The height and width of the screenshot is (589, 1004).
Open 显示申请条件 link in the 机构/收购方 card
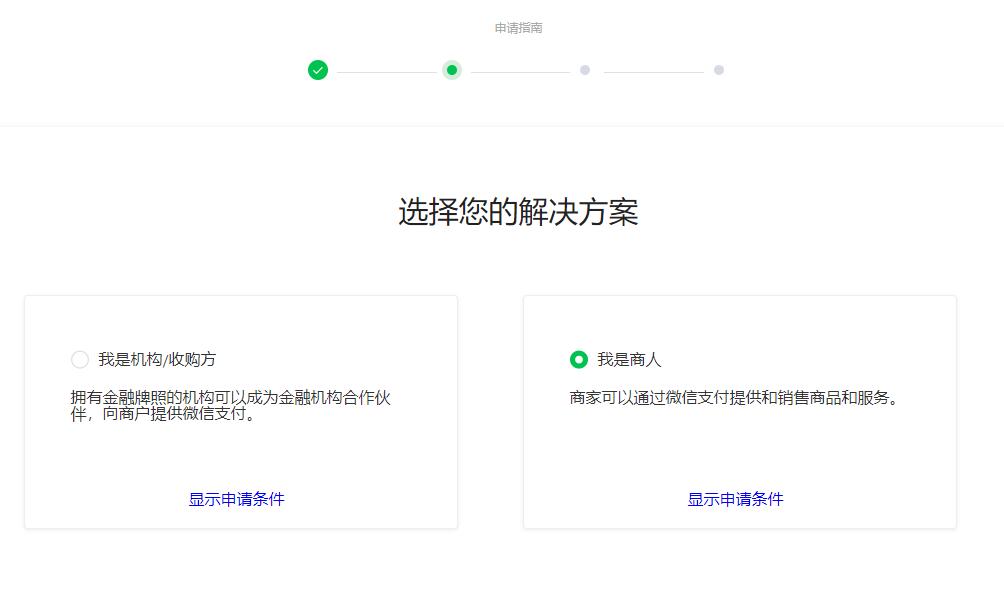pyautogui.click(x=236, y=499)
